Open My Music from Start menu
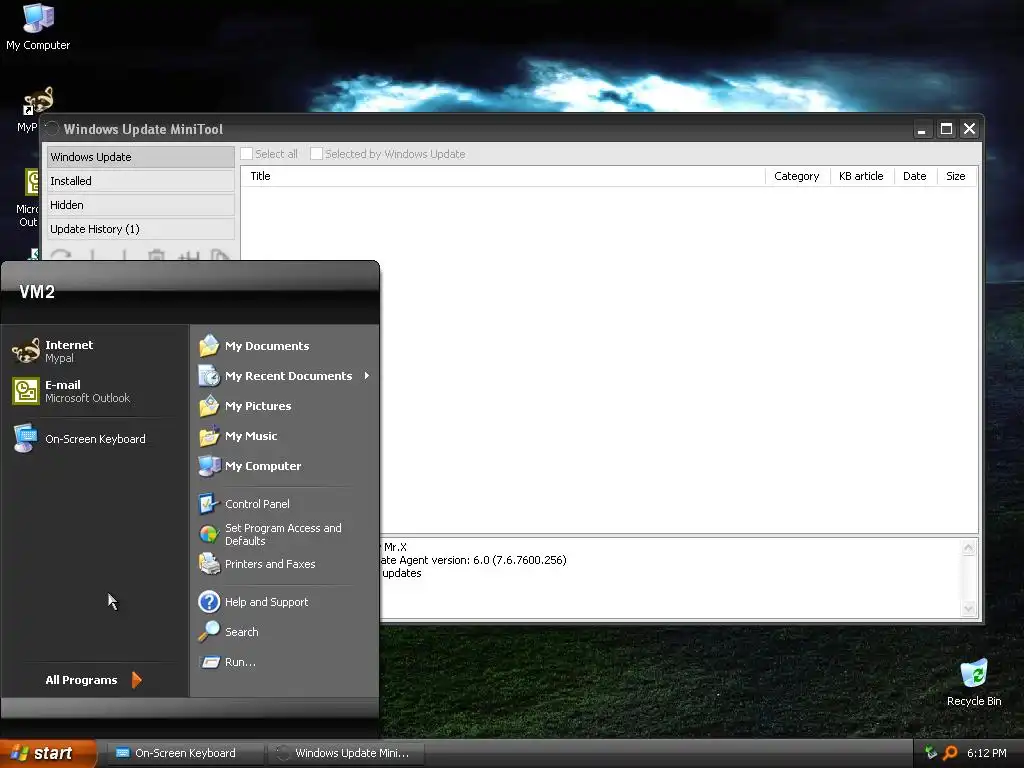This screenshot has width=1024, height=768. (x=285, y=436)
